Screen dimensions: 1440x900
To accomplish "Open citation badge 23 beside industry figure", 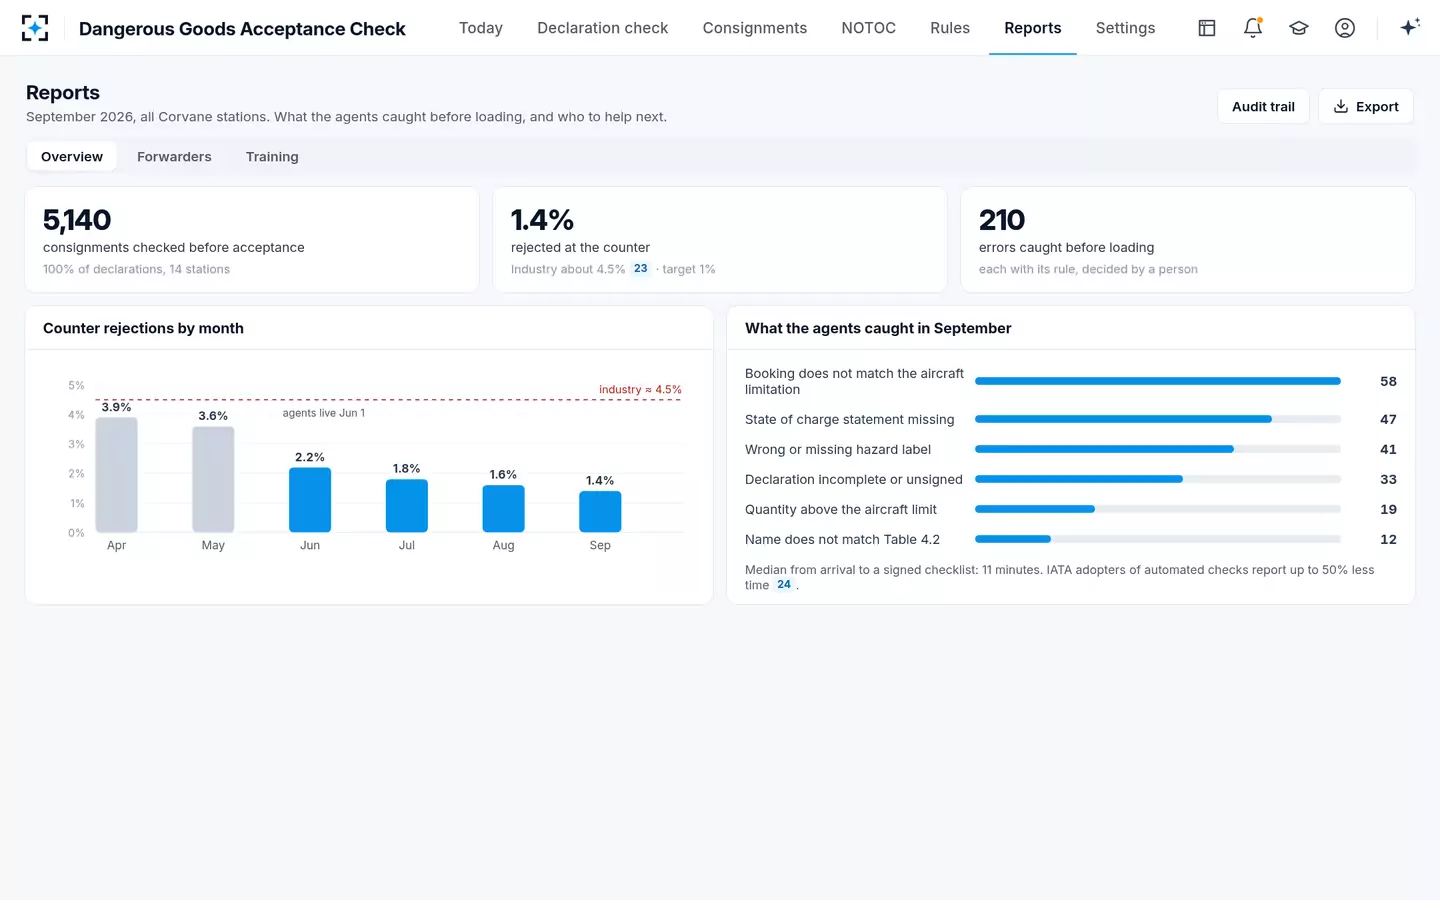I will pyautogui.click(x=641, y=269).
